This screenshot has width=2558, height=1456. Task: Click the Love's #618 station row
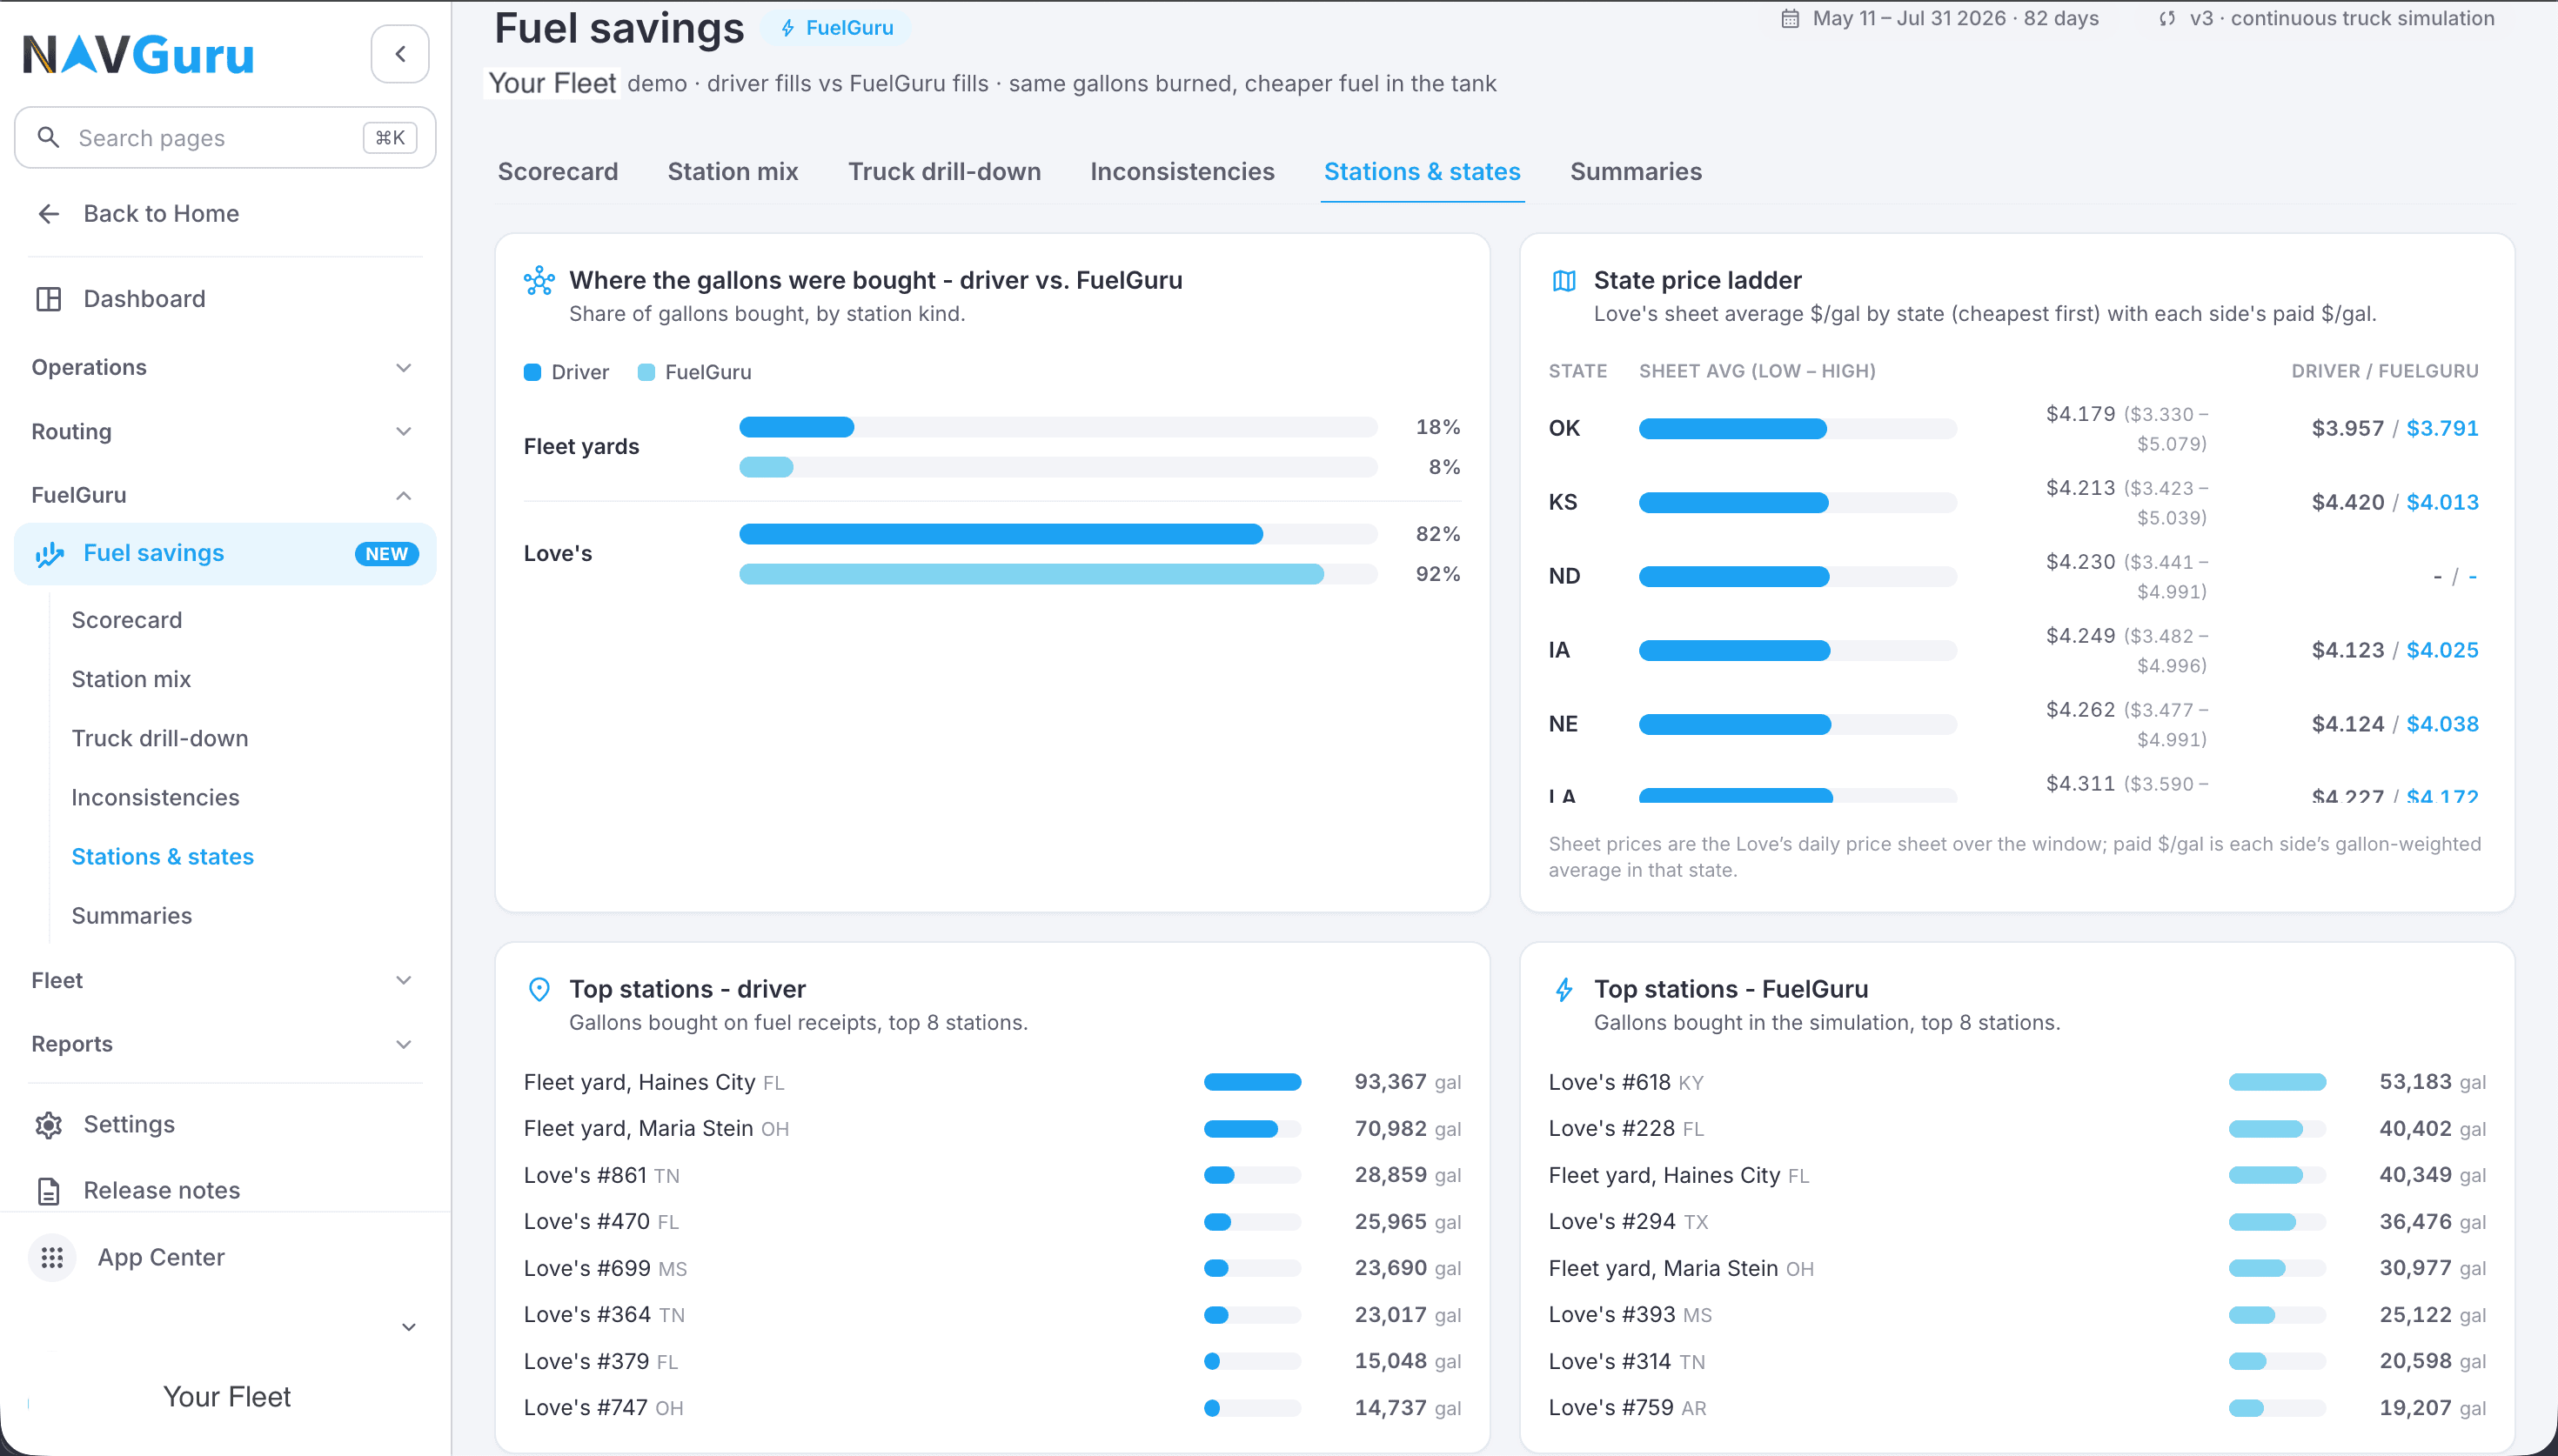coord(2017,1083)
